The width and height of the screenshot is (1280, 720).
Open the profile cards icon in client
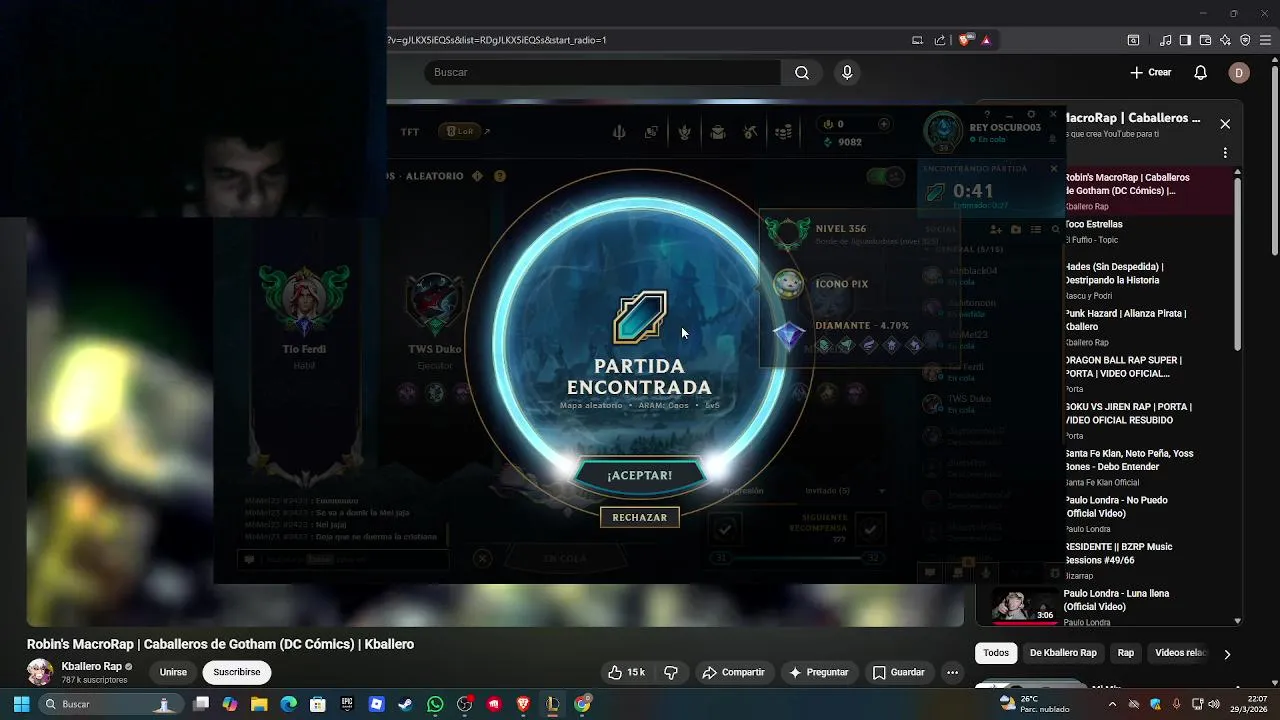click(x=651, y=132)
